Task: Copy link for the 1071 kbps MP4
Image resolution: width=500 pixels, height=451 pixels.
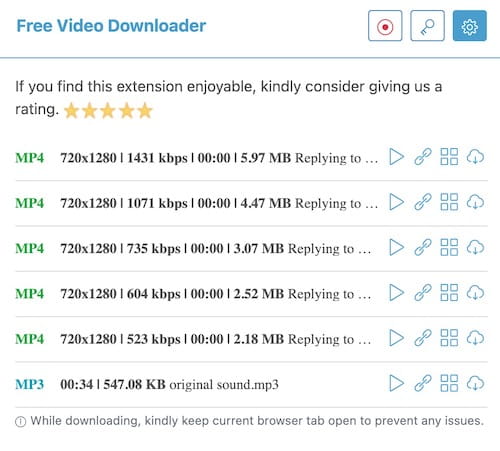Action: tap(423, 202)
